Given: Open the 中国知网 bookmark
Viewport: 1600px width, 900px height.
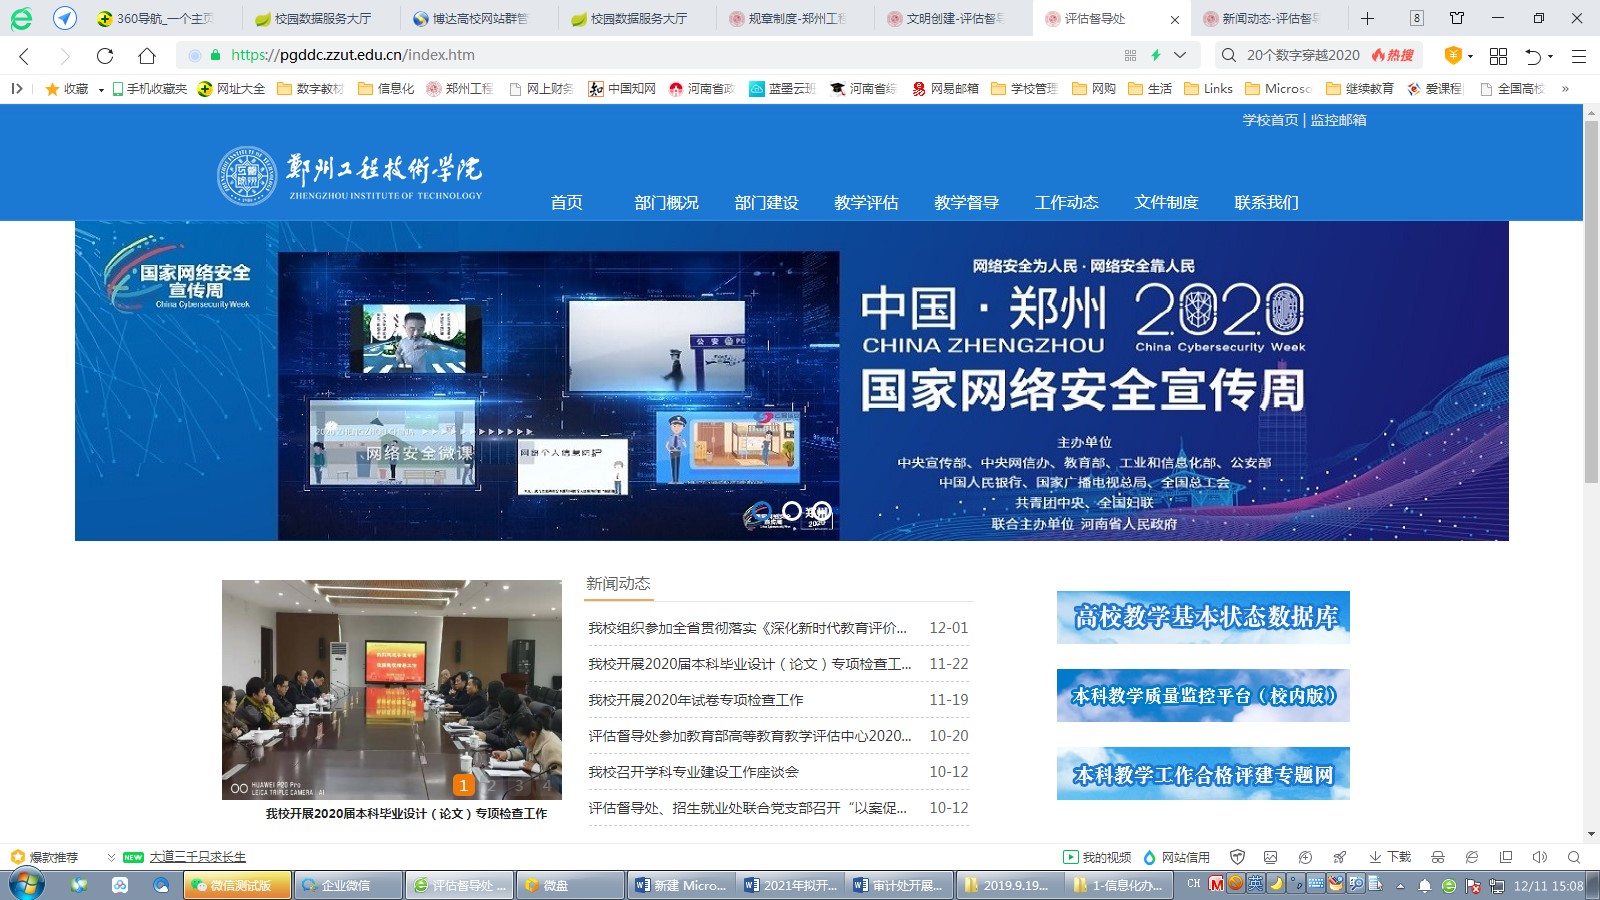Looking at the screenshot, I should [x=622, y=89].
